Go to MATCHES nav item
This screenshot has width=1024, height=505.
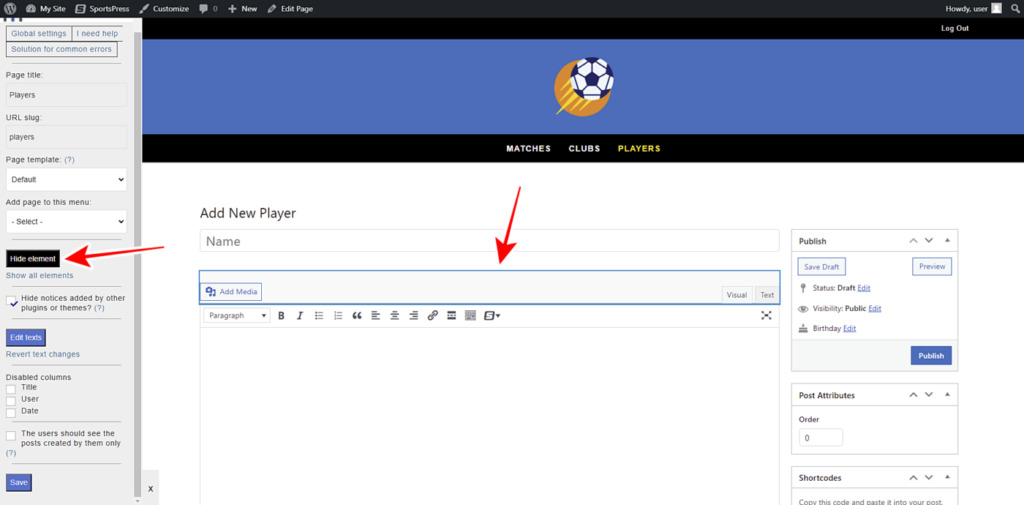click(528, 148)
